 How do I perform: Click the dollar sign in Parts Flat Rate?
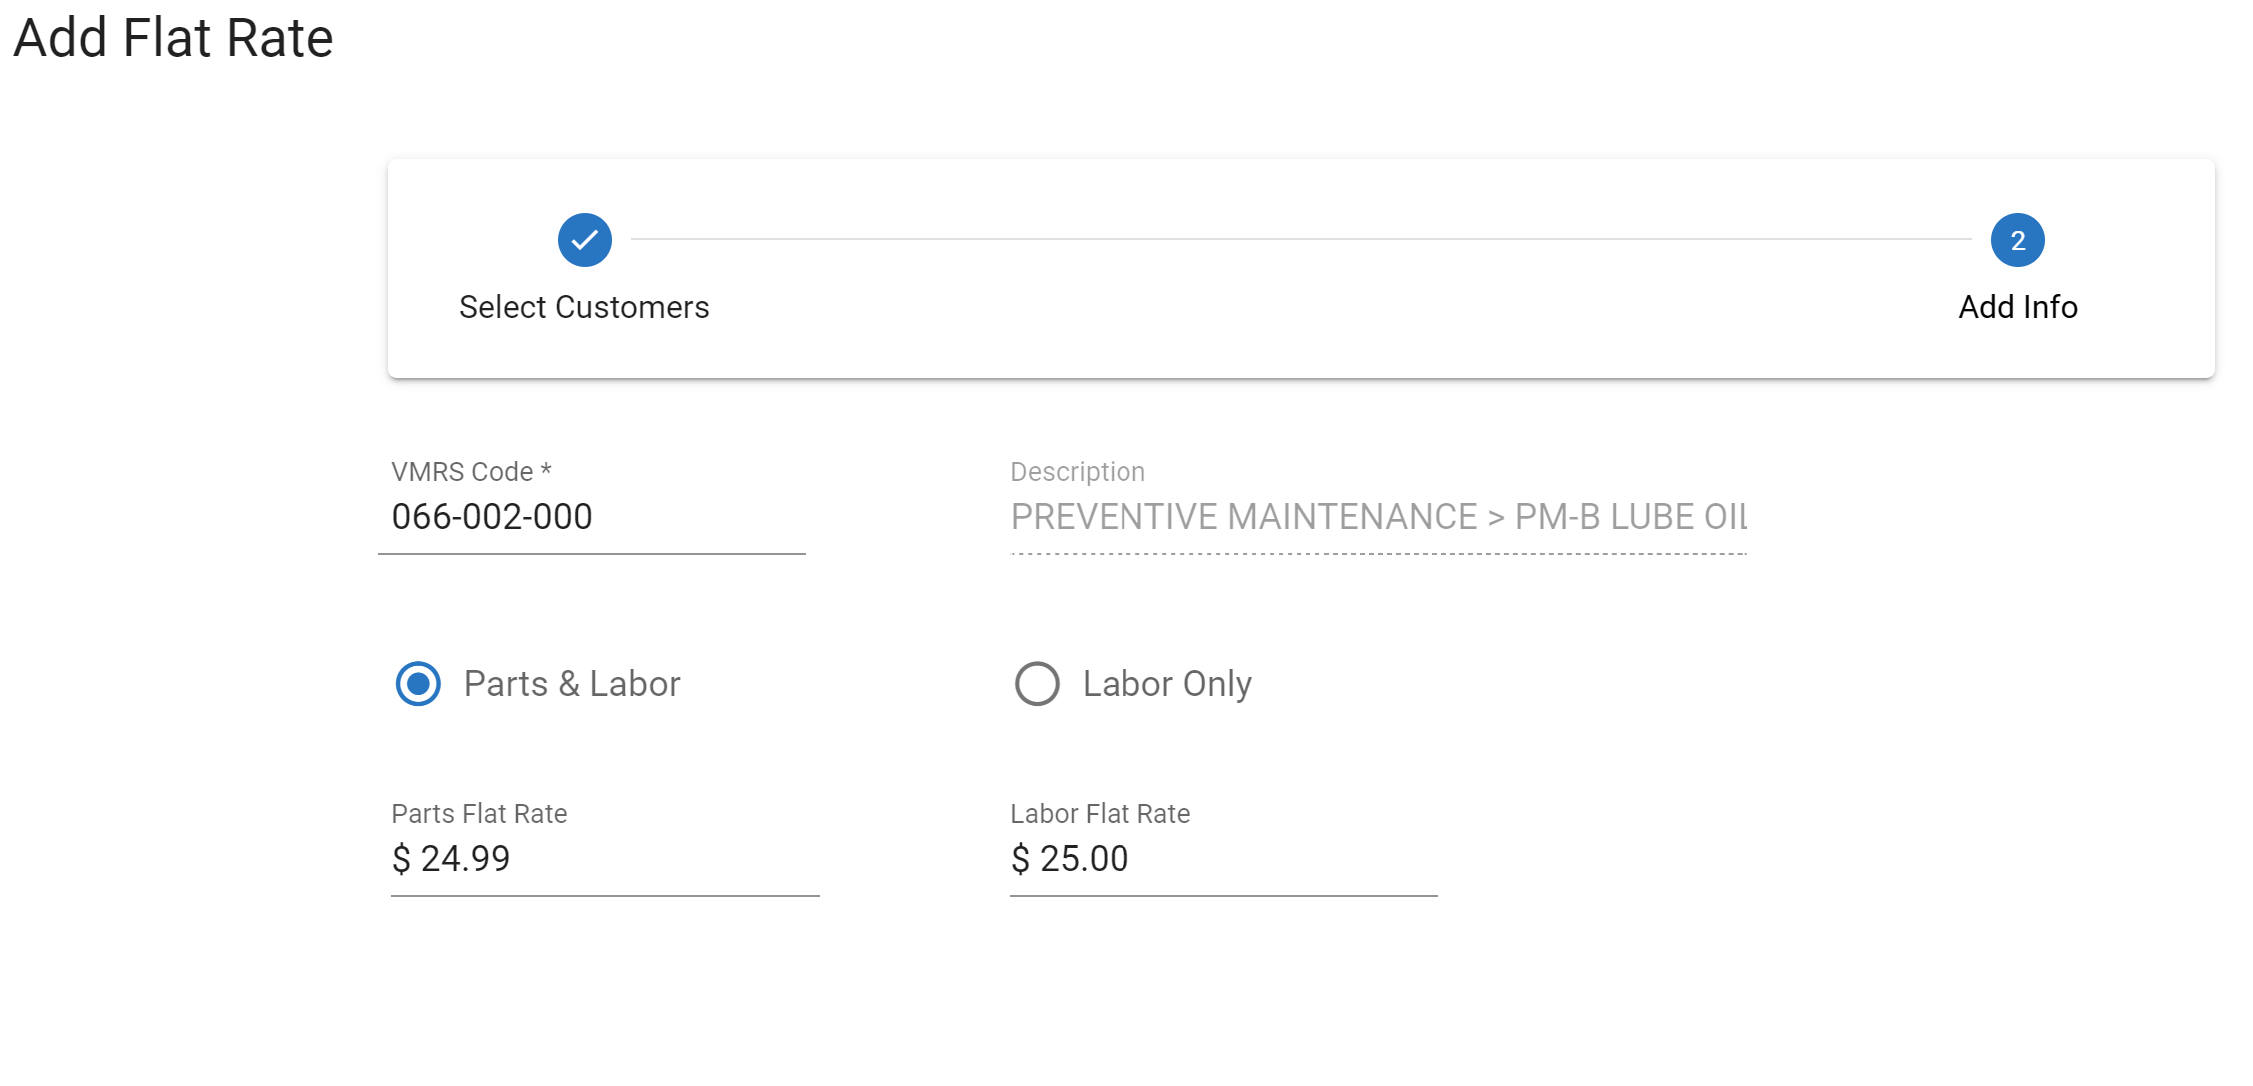pyautogui.click(x=401, y=859)
